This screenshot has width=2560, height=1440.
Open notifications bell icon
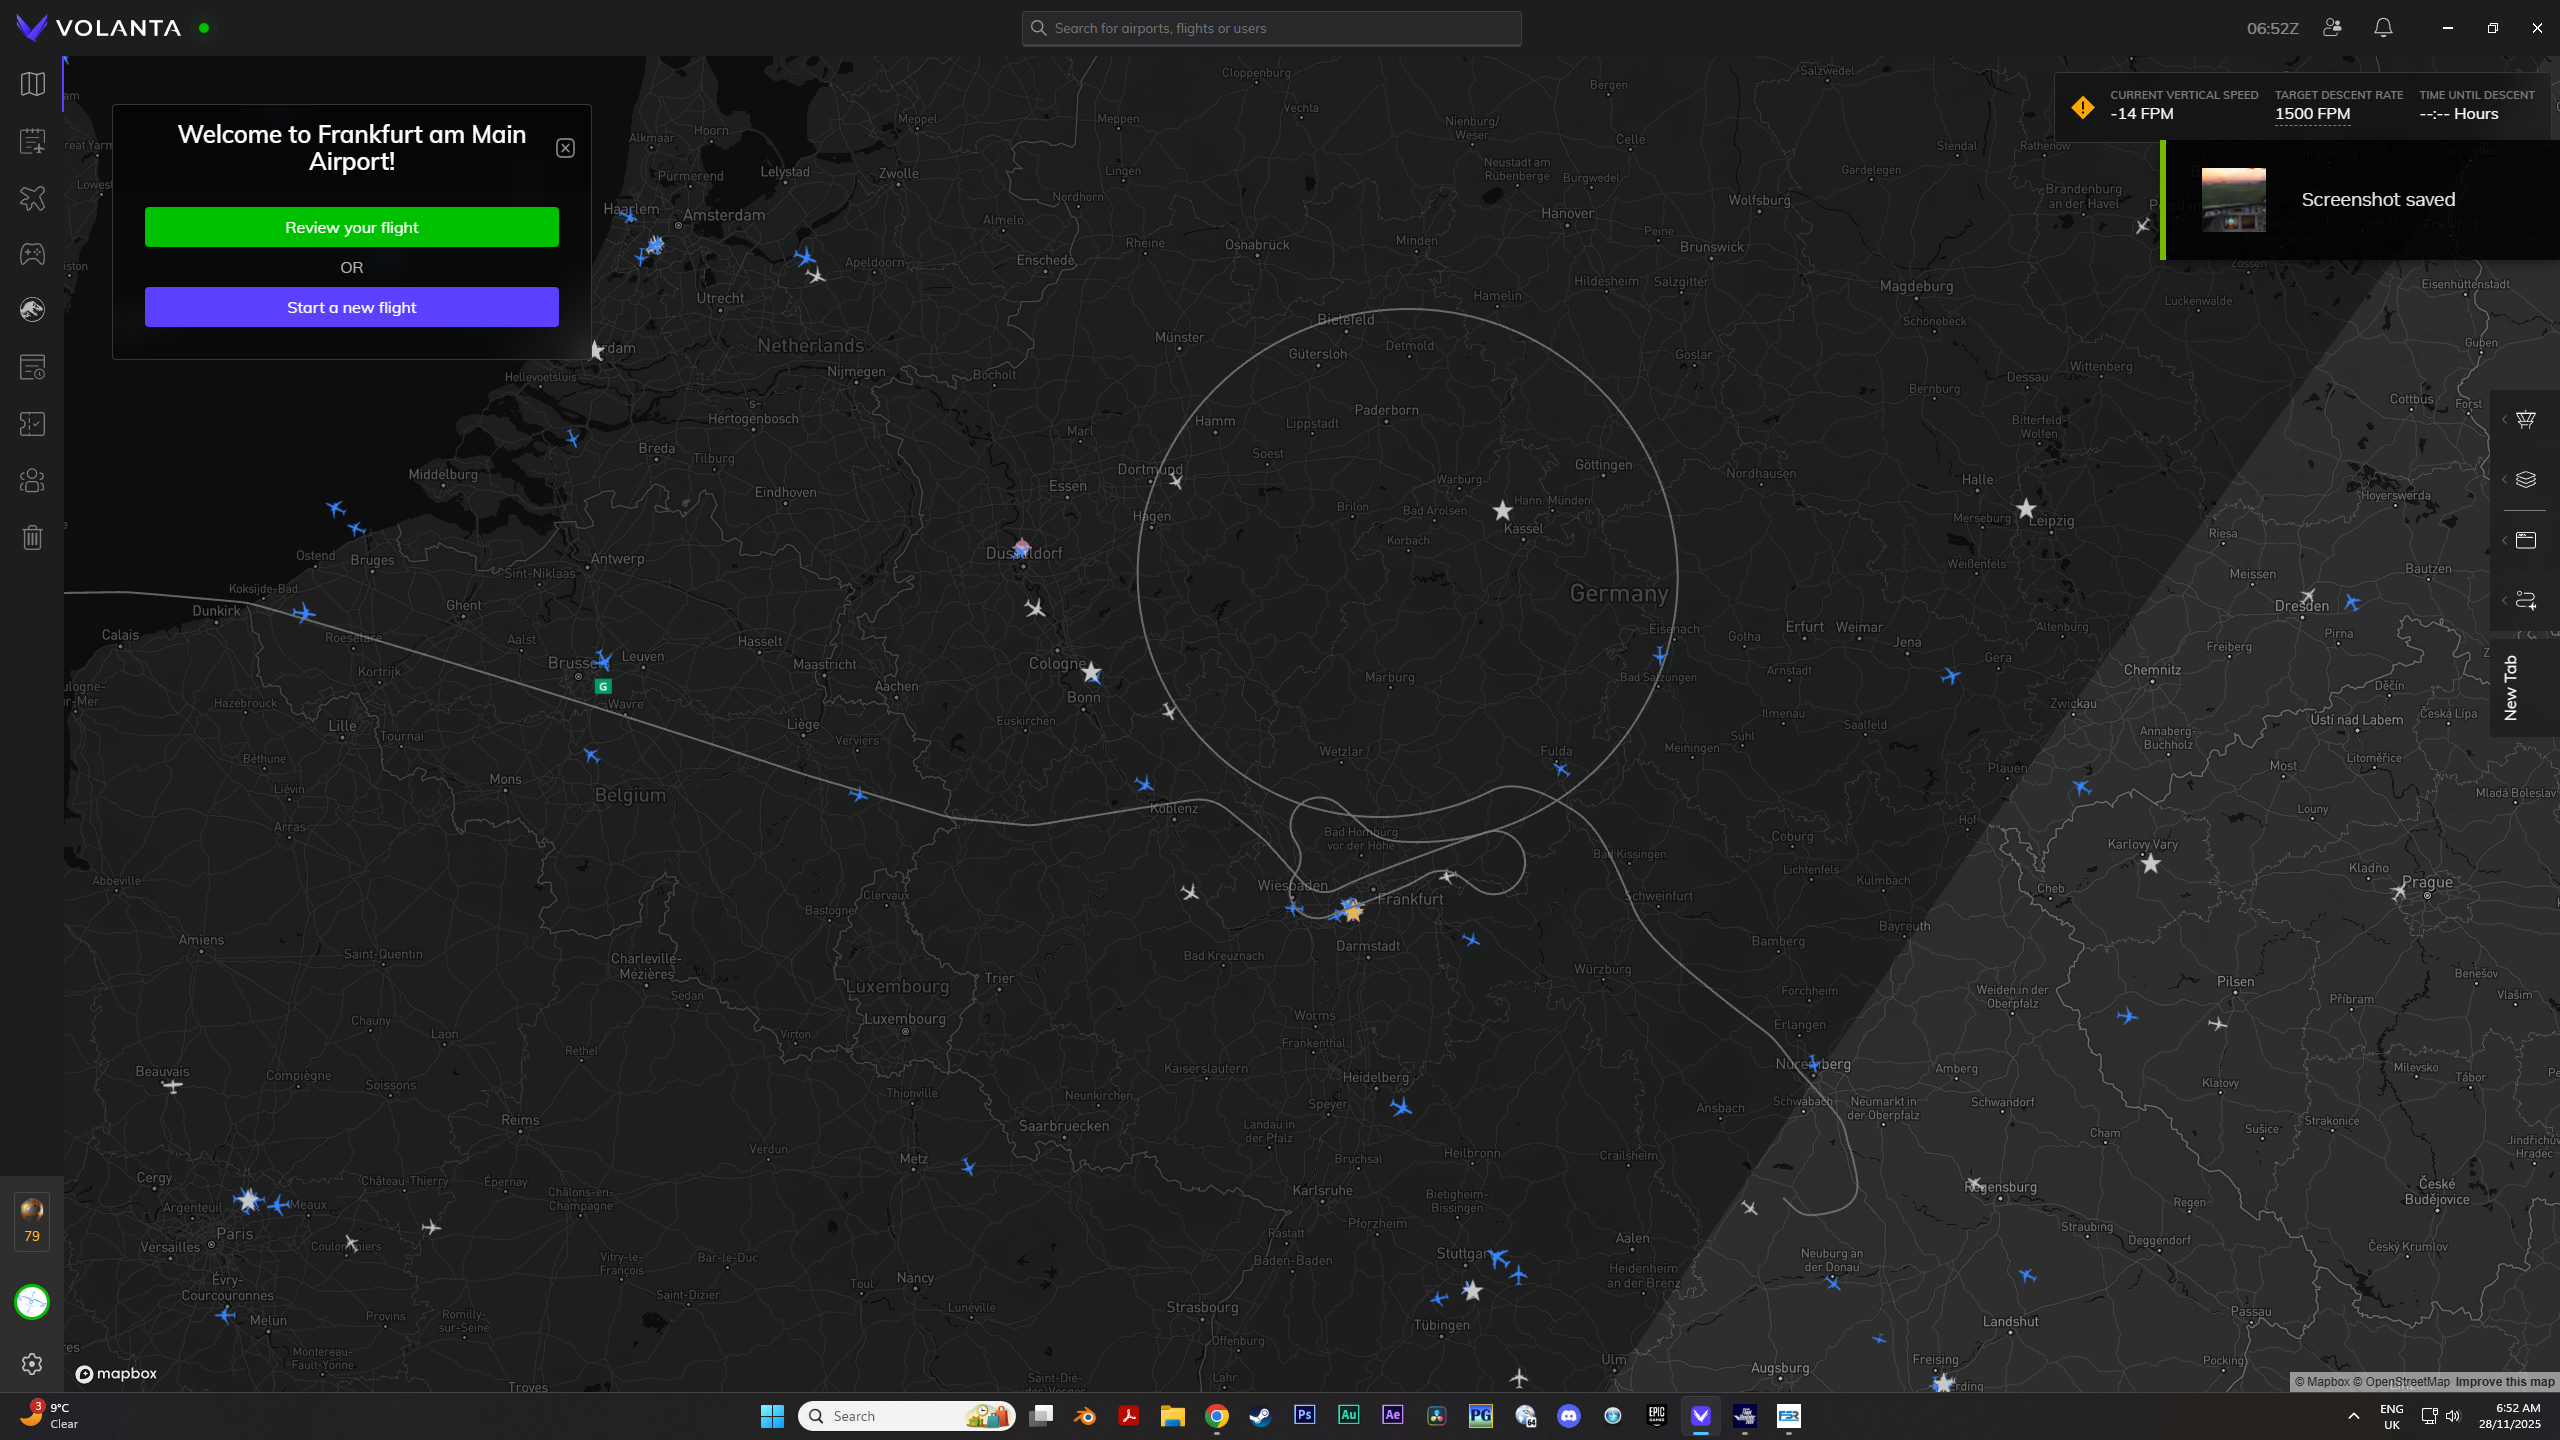click(x=2383, y=28)
